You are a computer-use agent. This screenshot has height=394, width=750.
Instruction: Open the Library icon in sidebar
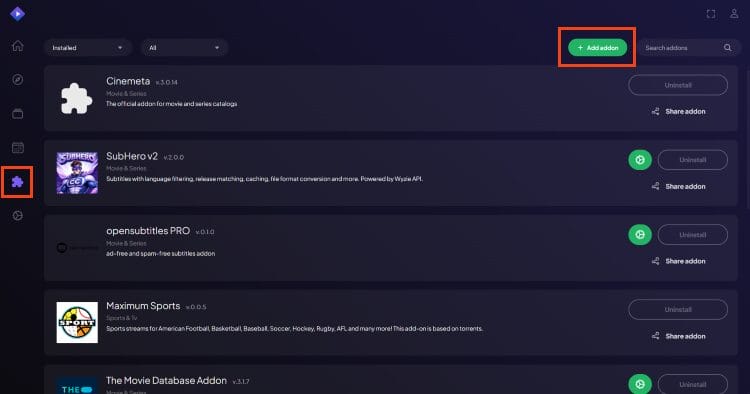pyautogui.click(x=18, y=114)
